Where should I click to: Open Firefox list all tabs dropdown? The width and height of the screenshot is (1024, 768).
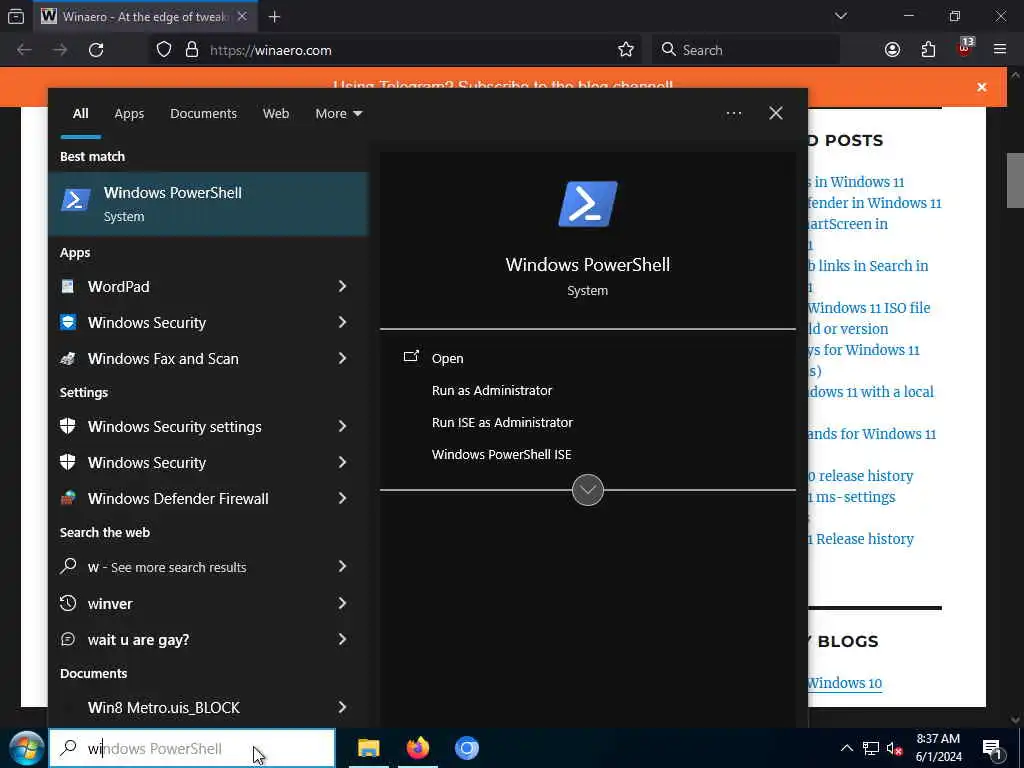pyautogui.click(x=841, y=16)
